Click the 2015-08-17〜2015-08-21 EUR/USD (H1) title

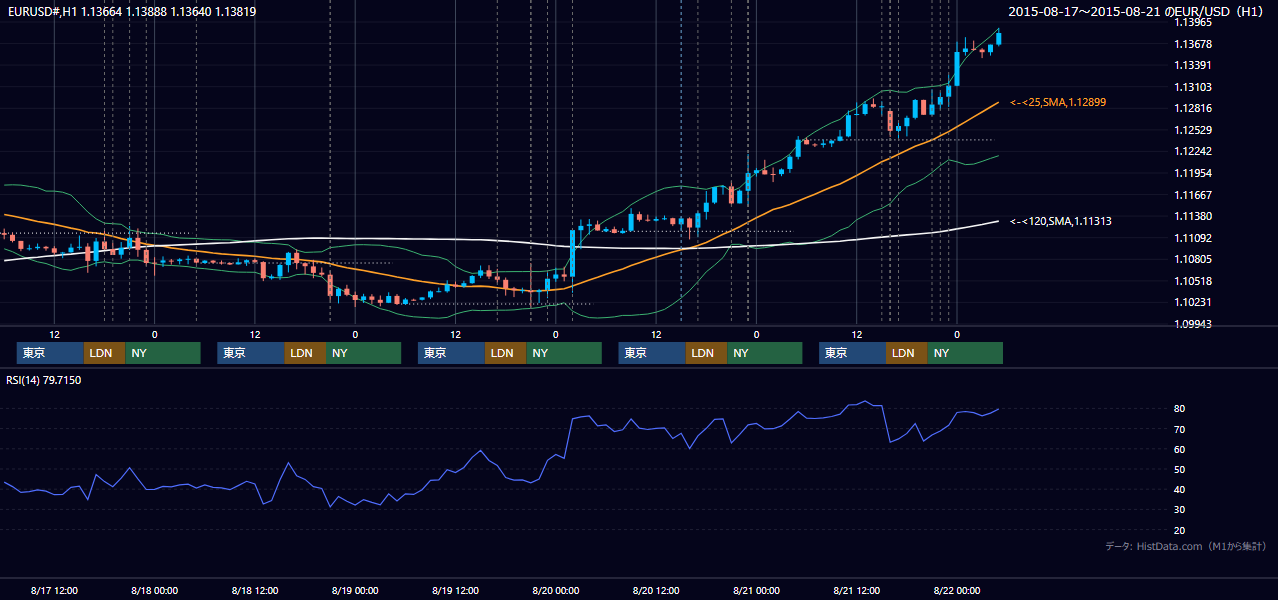(1137, 11)
